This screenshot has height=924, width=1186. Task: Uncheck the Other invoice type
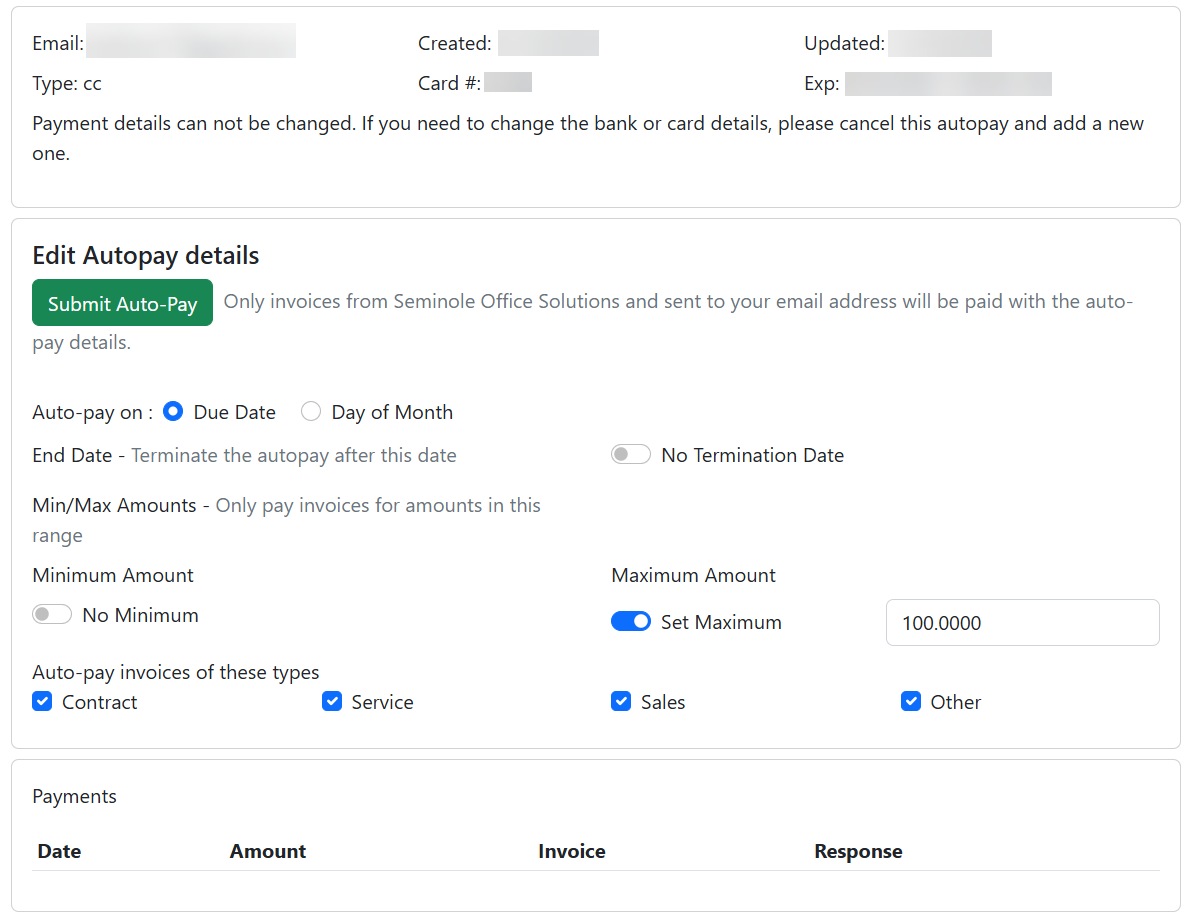click(911, 701)
